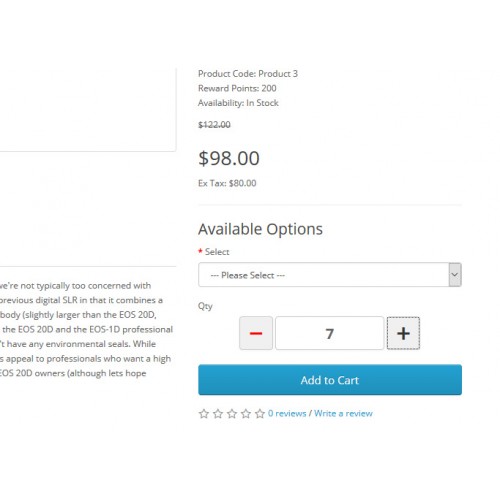Image resolution: width=500 pixels, height=500 pixels.
Task: Click the "Ex Tax: $80.00" text
Action: (x=227, y=183)
